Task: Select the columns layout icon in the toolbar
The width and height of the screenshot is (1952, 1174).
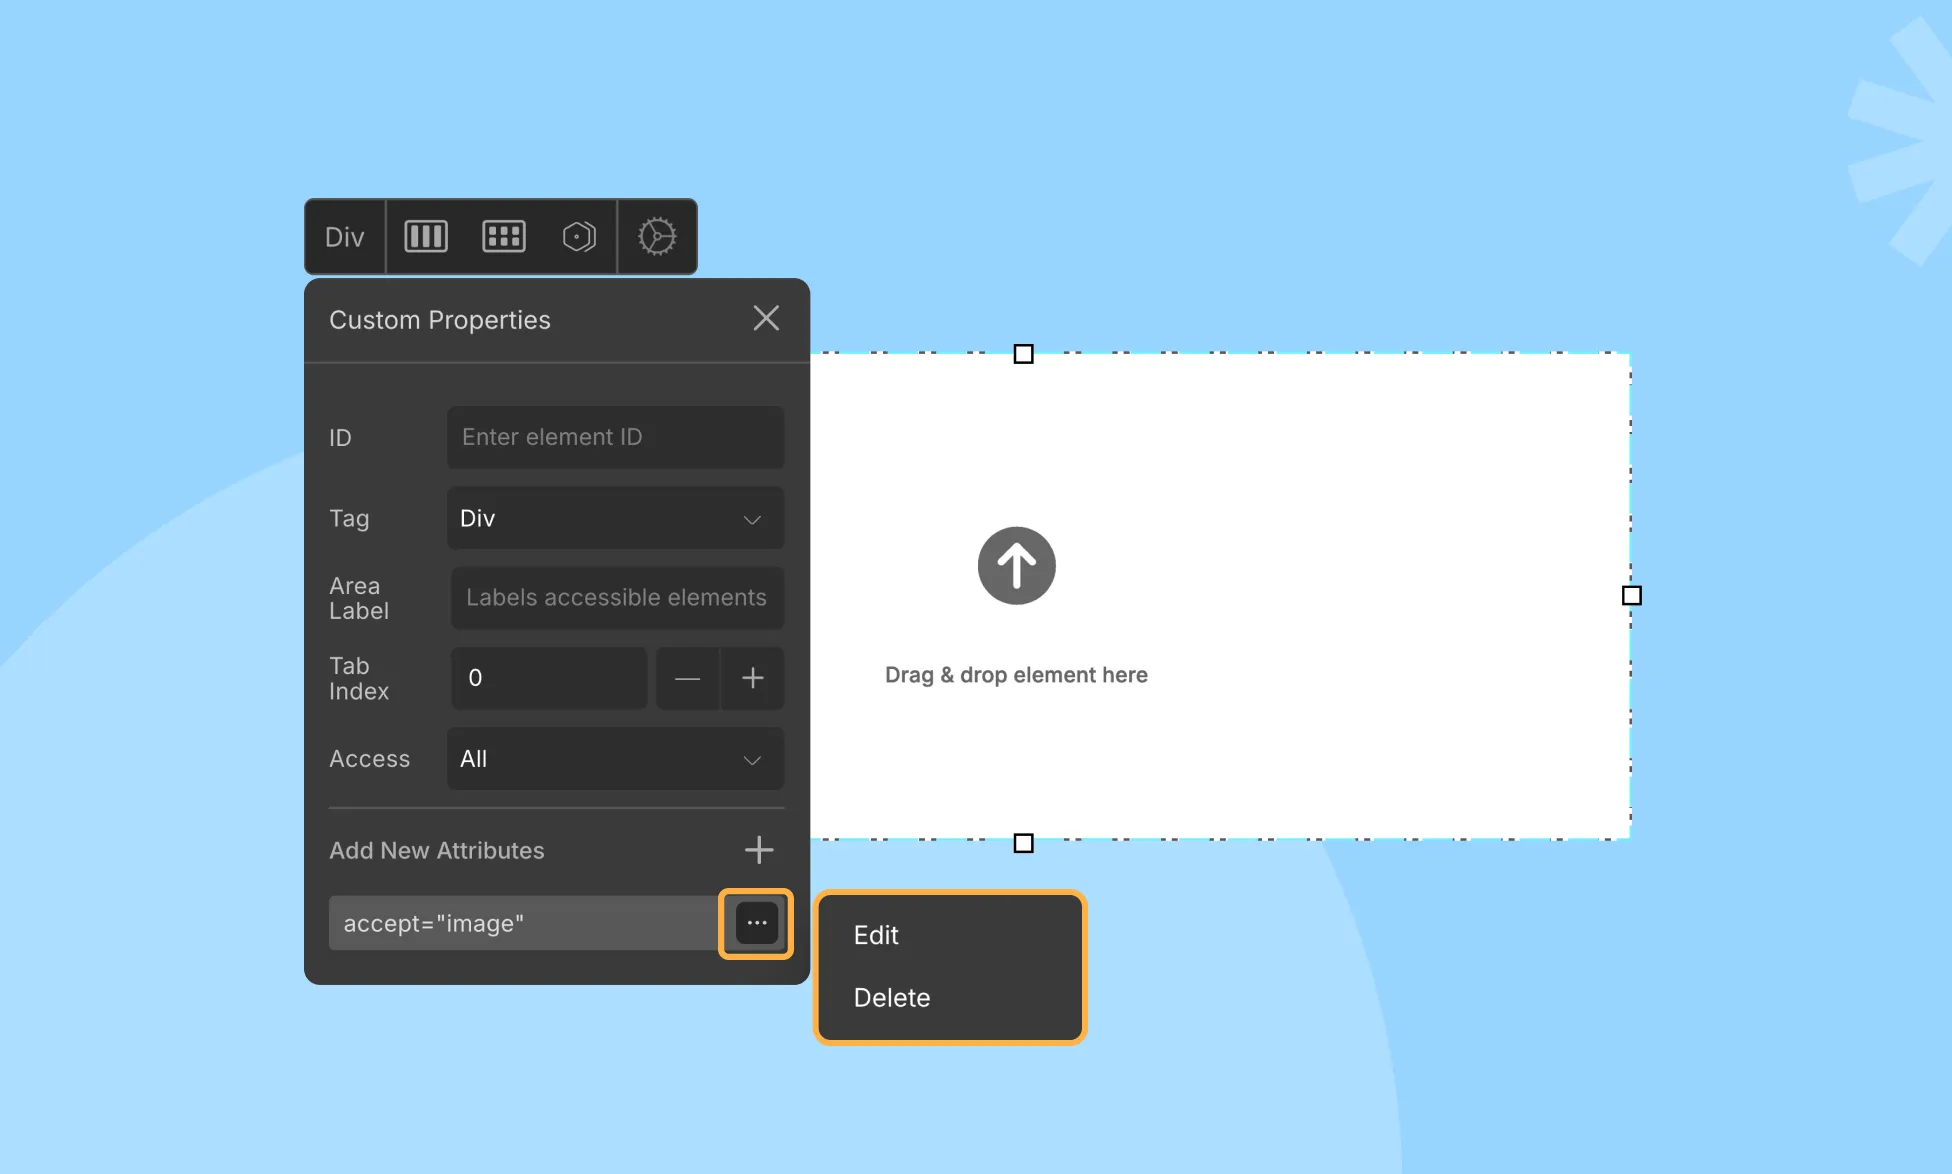Action: click(x=424, y=236)
